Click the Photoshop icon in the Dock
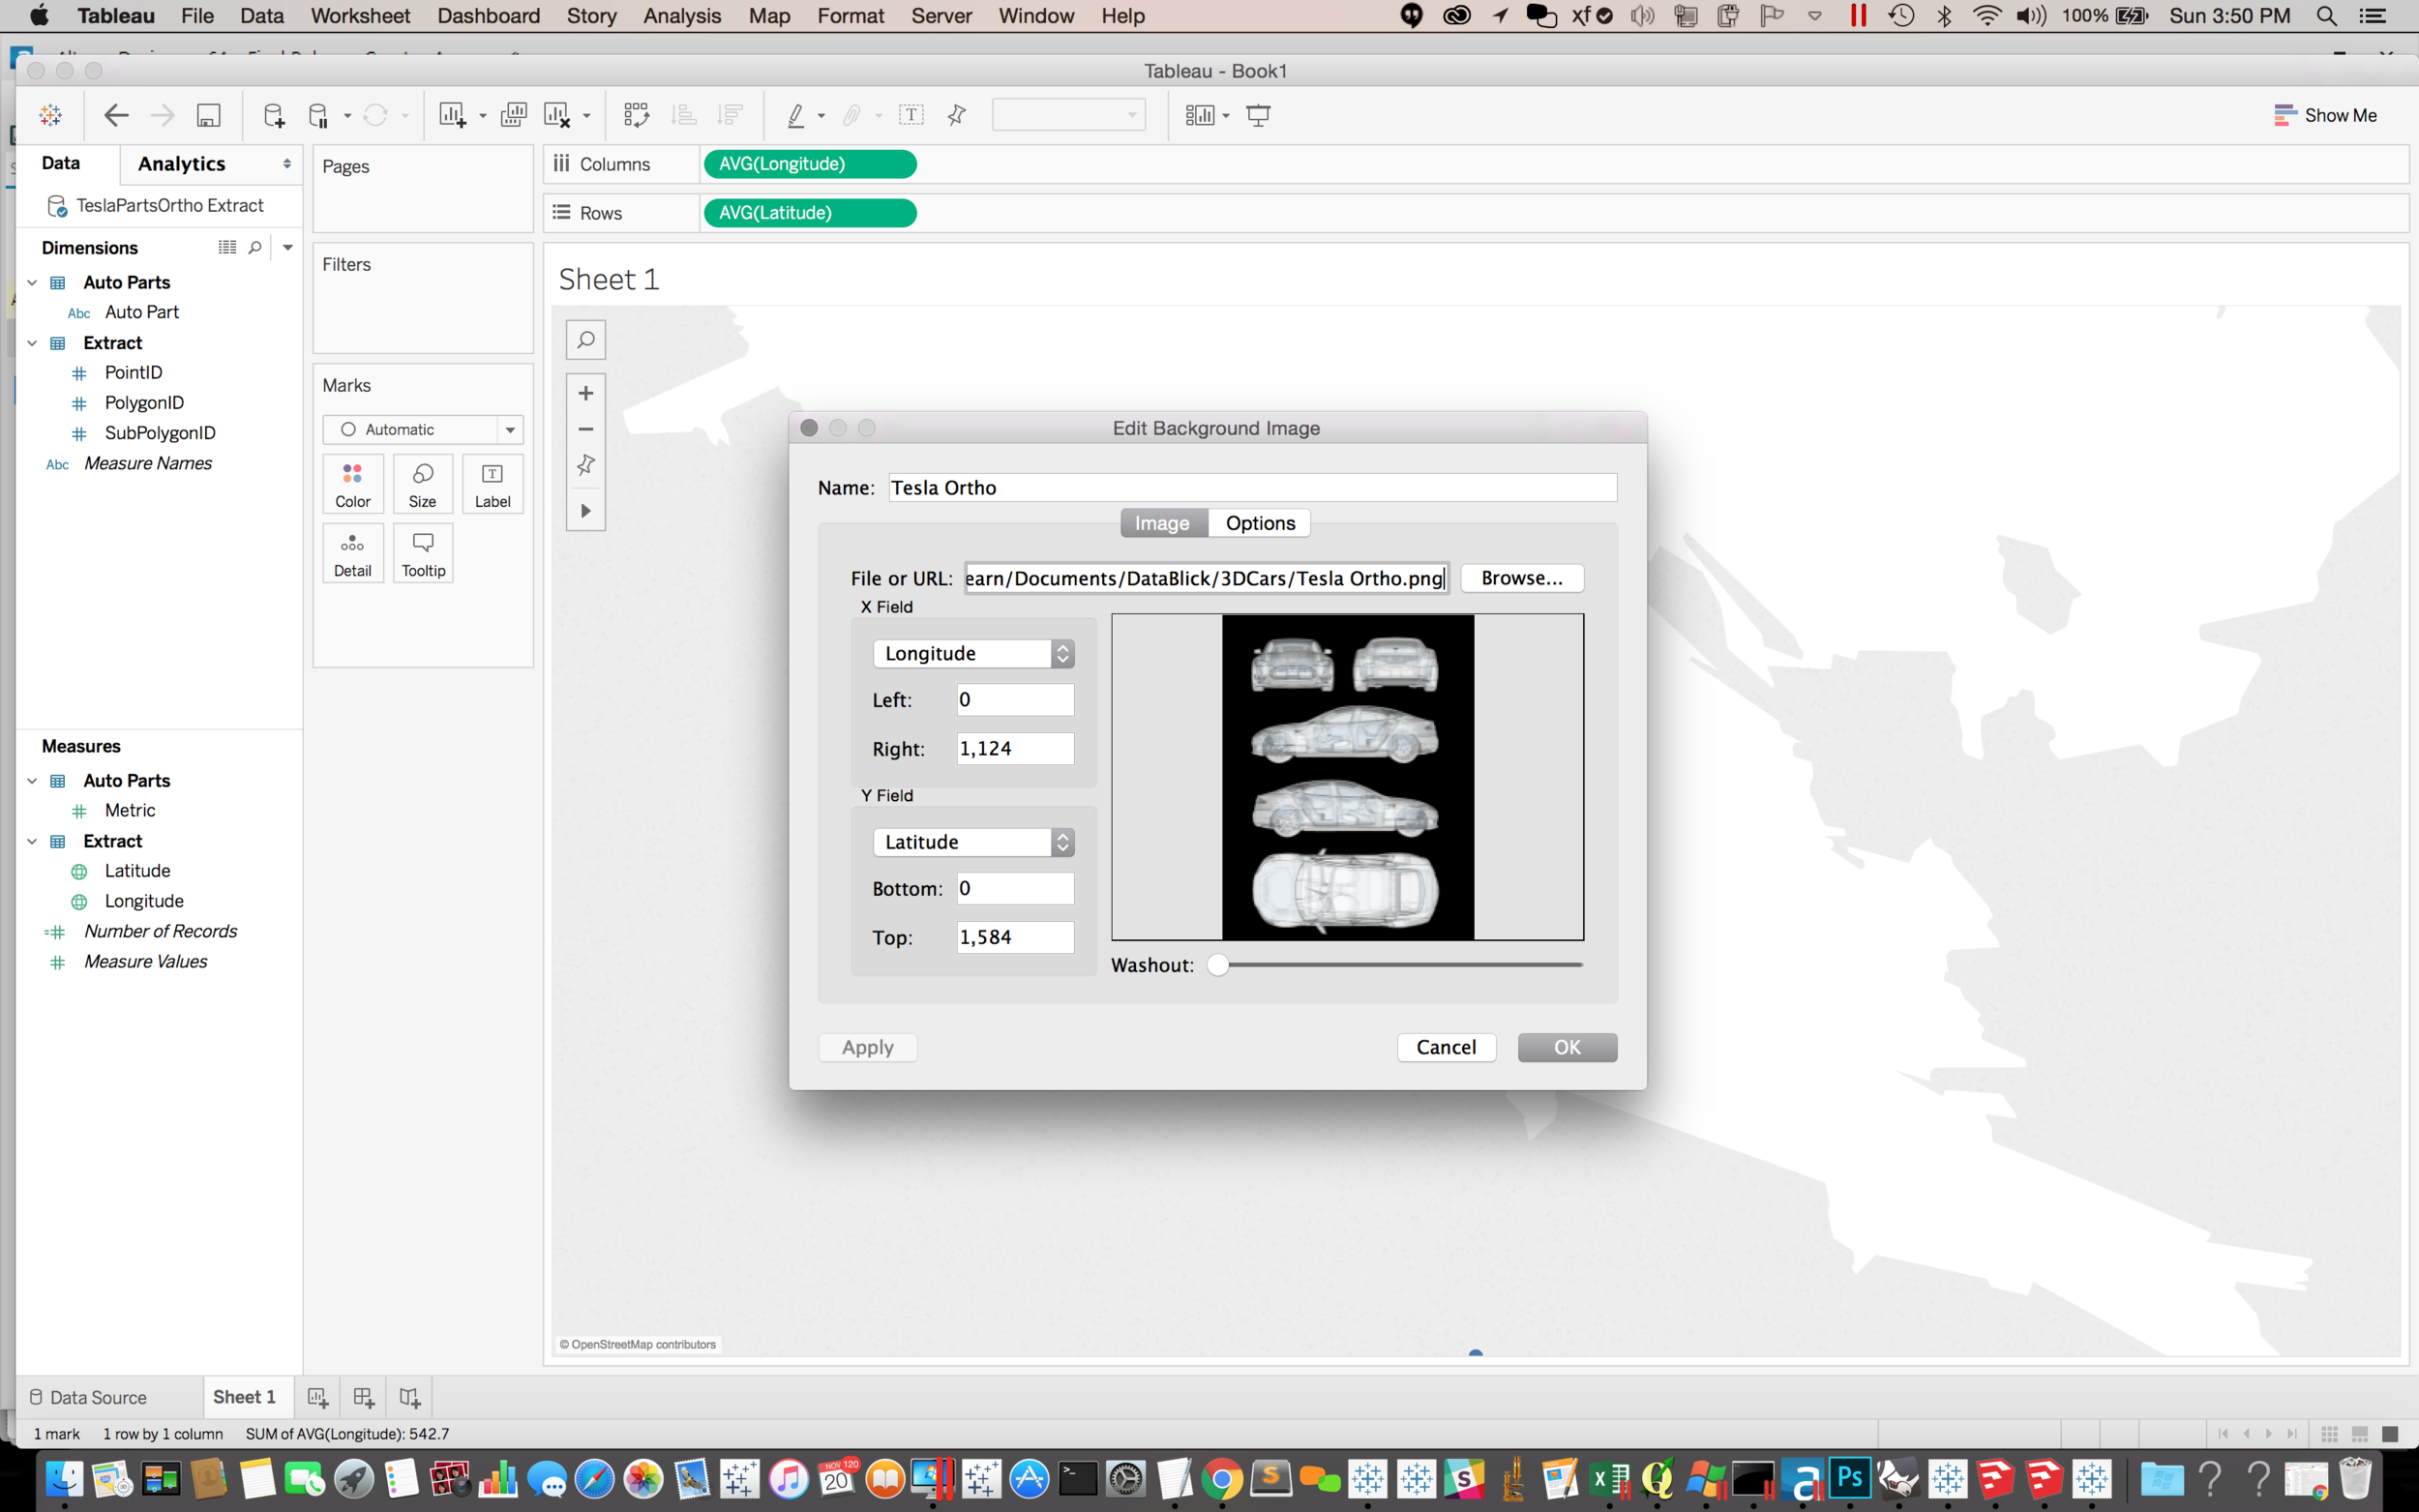 [1851, 1477]
